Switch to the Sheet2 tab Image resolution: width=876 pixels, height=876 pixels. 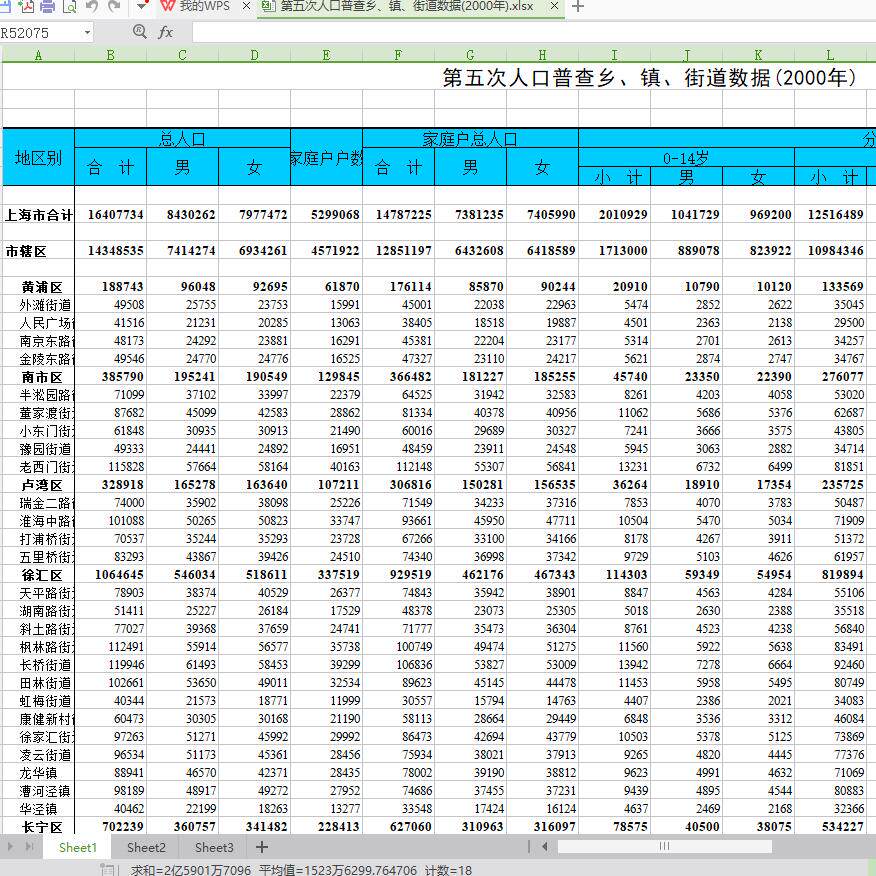[x=145, y=847]
